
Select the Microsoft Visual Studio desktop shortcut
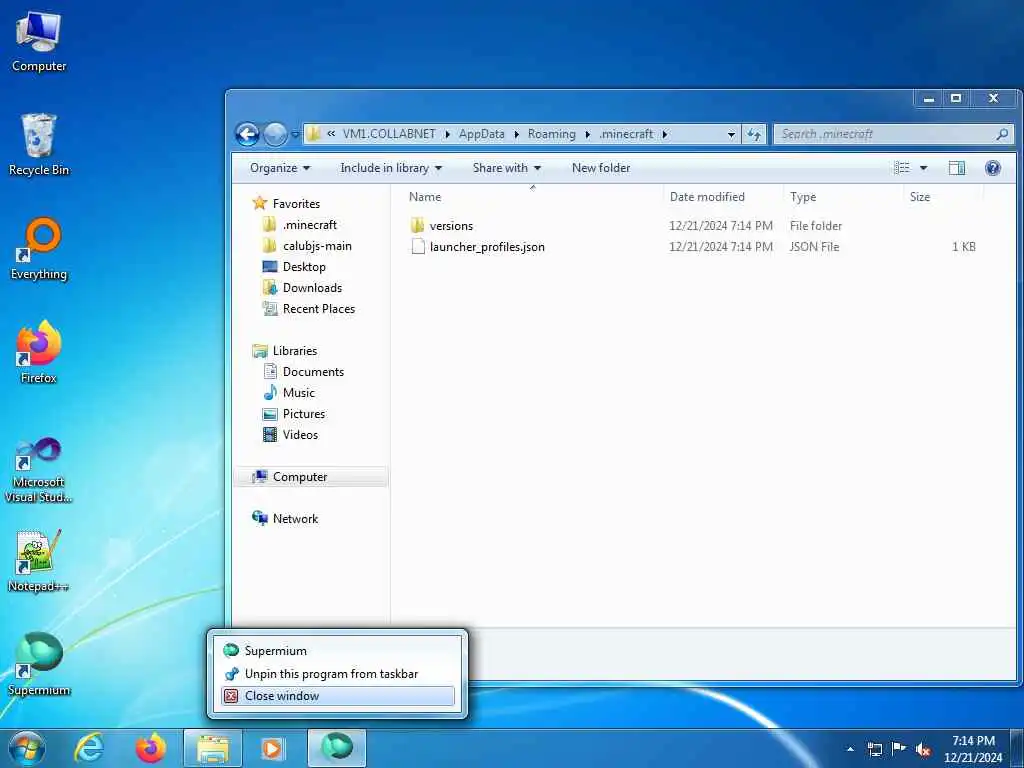pyautogui.click(x=39, y=470)
